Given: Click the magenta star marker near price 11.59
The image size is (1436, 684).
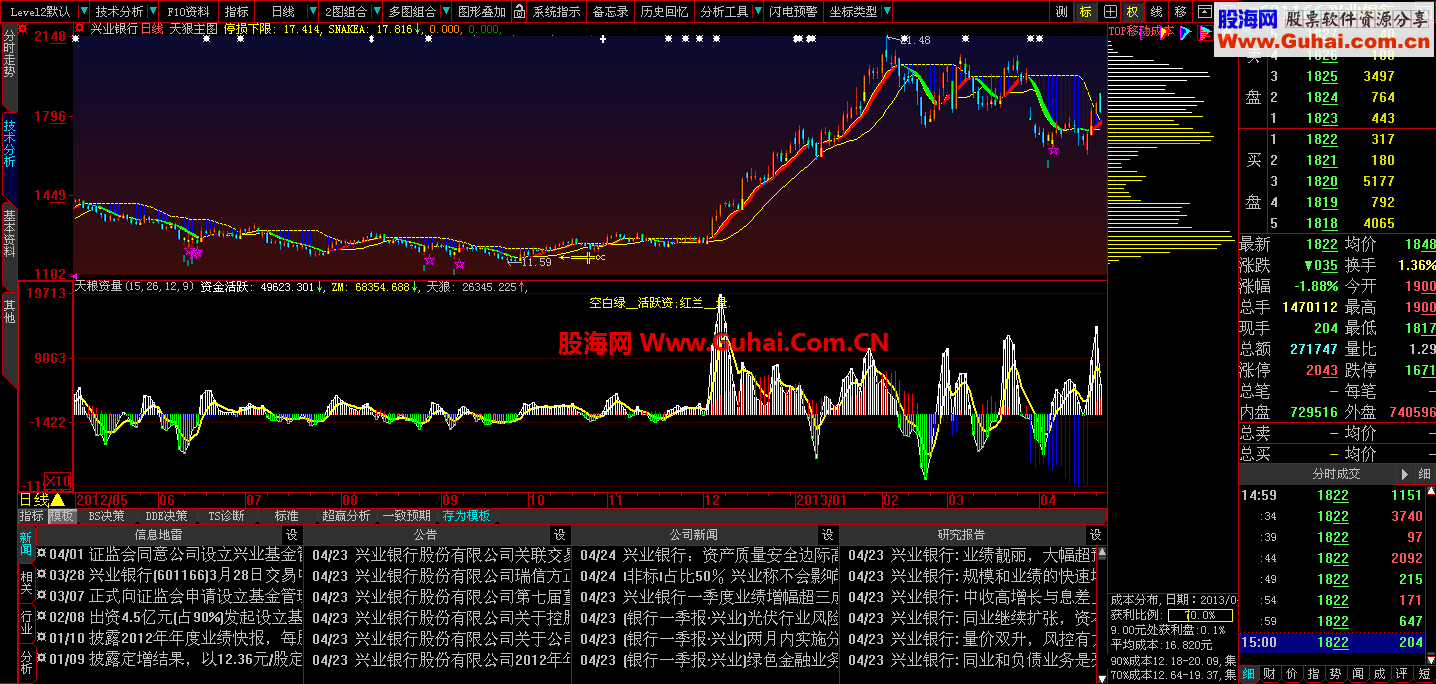Looking at the screenshot, I should (459, 265).
